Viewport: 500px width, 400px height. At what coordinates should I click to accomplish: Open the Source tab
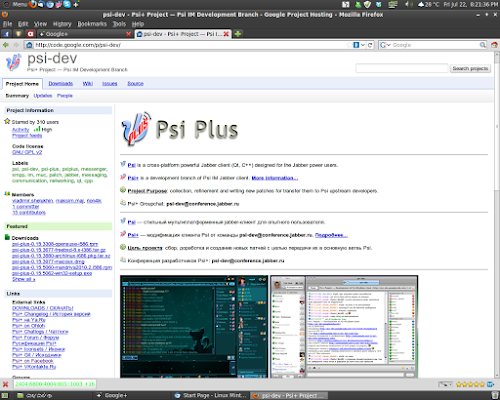pos(135,83)
